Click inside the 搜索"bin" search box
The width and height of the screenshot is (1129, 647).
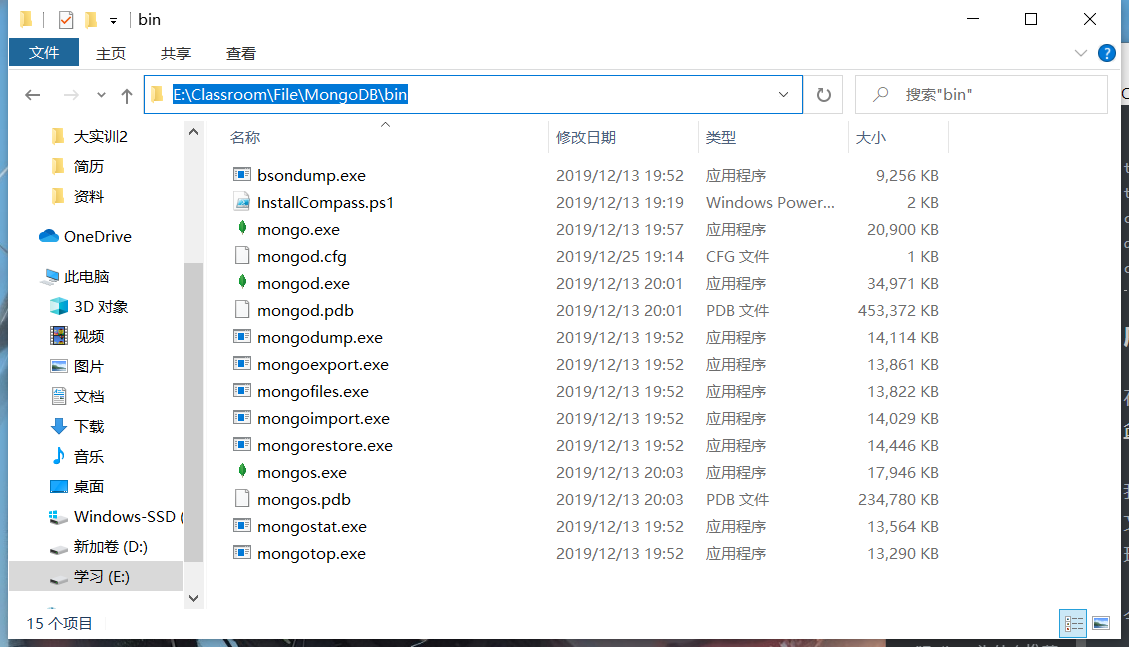point(980,93)
